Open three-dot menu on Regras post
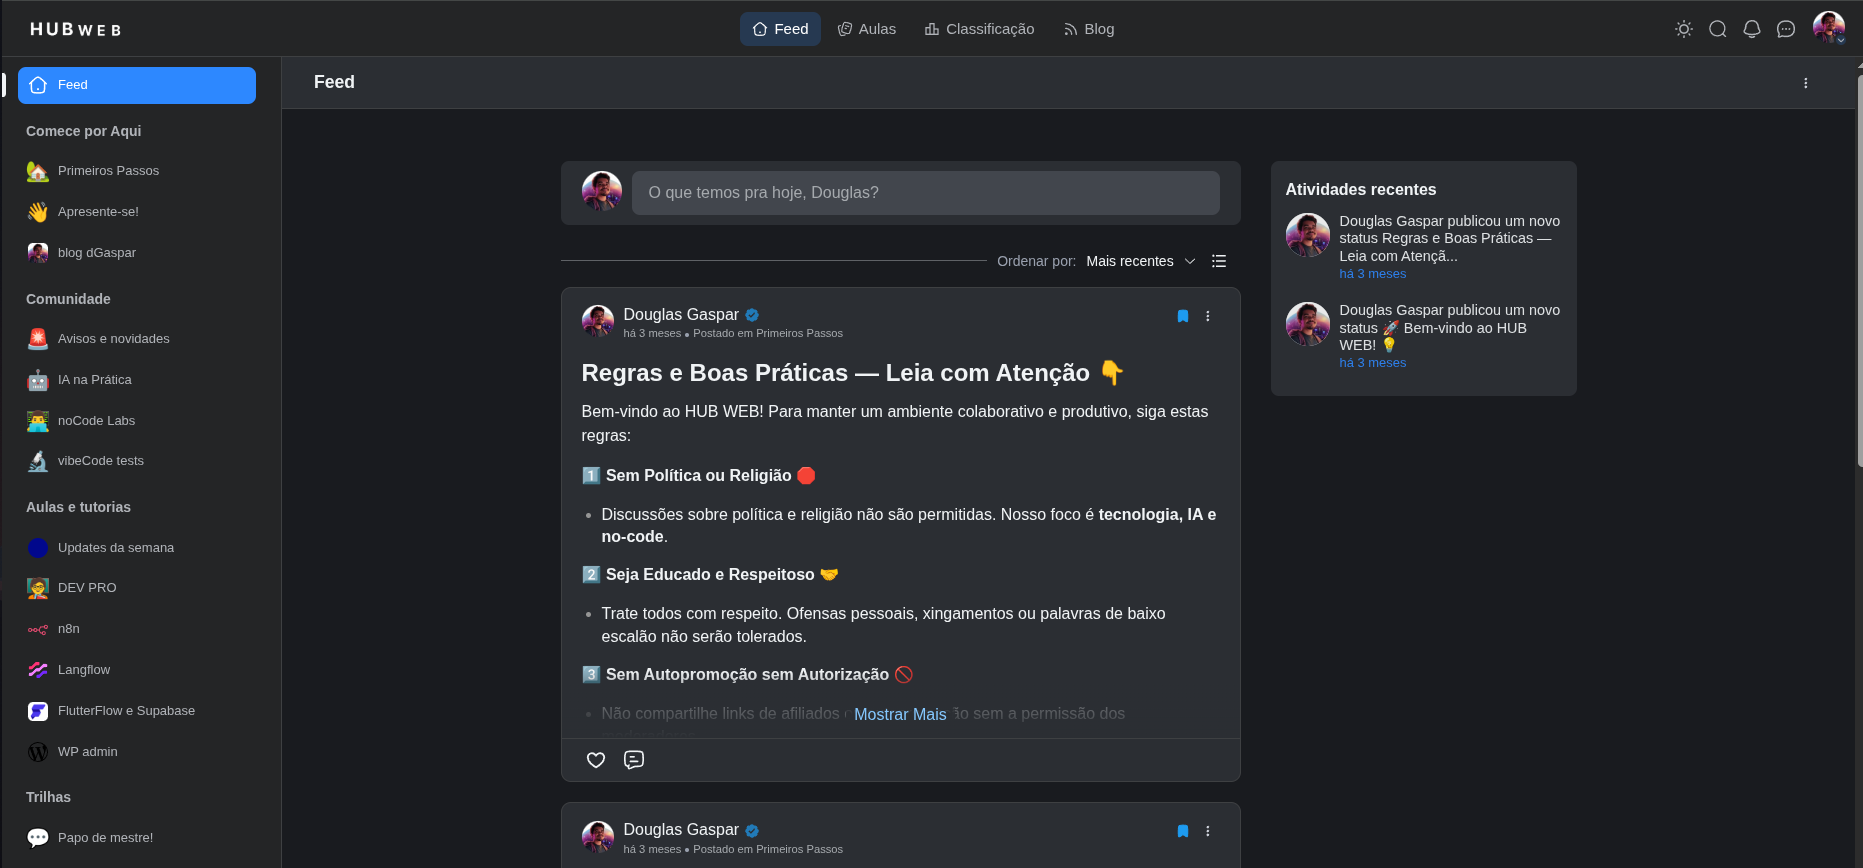 tap(1208, 316)
